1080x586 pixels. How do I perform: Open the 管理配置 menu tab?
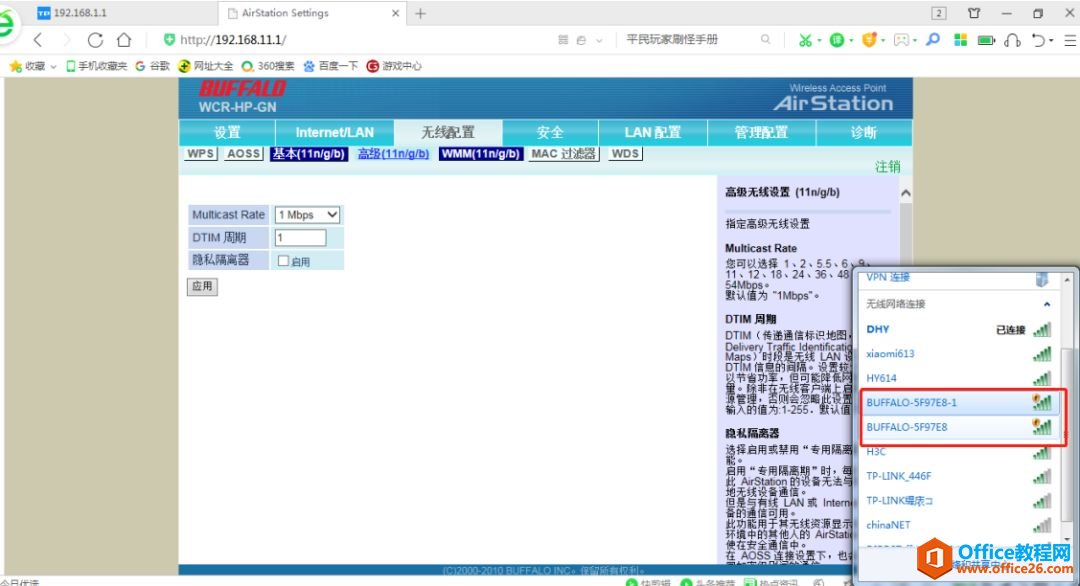point(761,132)
